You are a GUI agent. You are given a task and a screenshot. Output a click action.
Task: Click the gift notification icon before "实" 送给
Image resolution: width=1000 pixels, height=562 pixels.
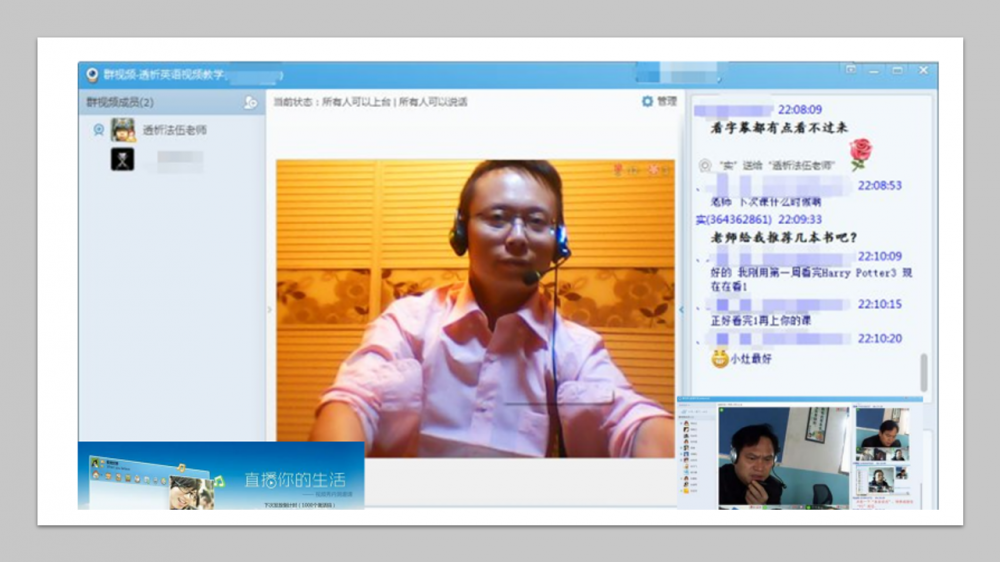[705, 165]
